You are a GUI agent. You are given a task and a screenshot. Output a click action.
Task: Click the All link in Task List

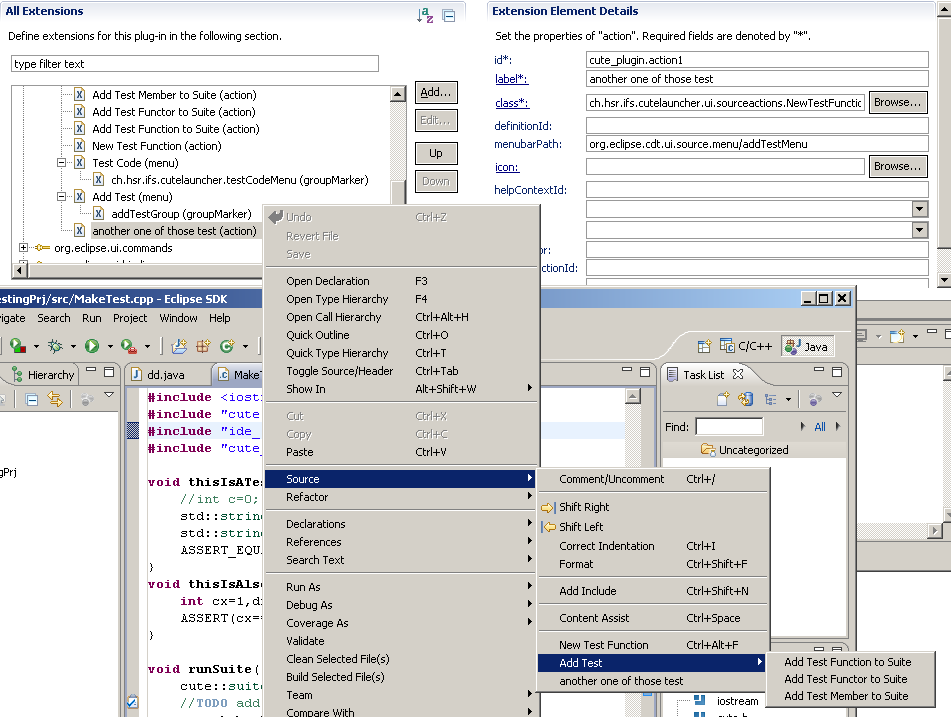tap(820, 426)
